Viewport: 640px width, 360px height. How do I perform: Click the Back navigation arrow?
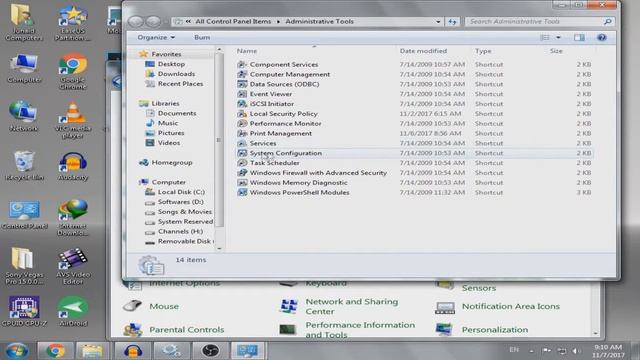pyautogui.click(x=136, y=21)
